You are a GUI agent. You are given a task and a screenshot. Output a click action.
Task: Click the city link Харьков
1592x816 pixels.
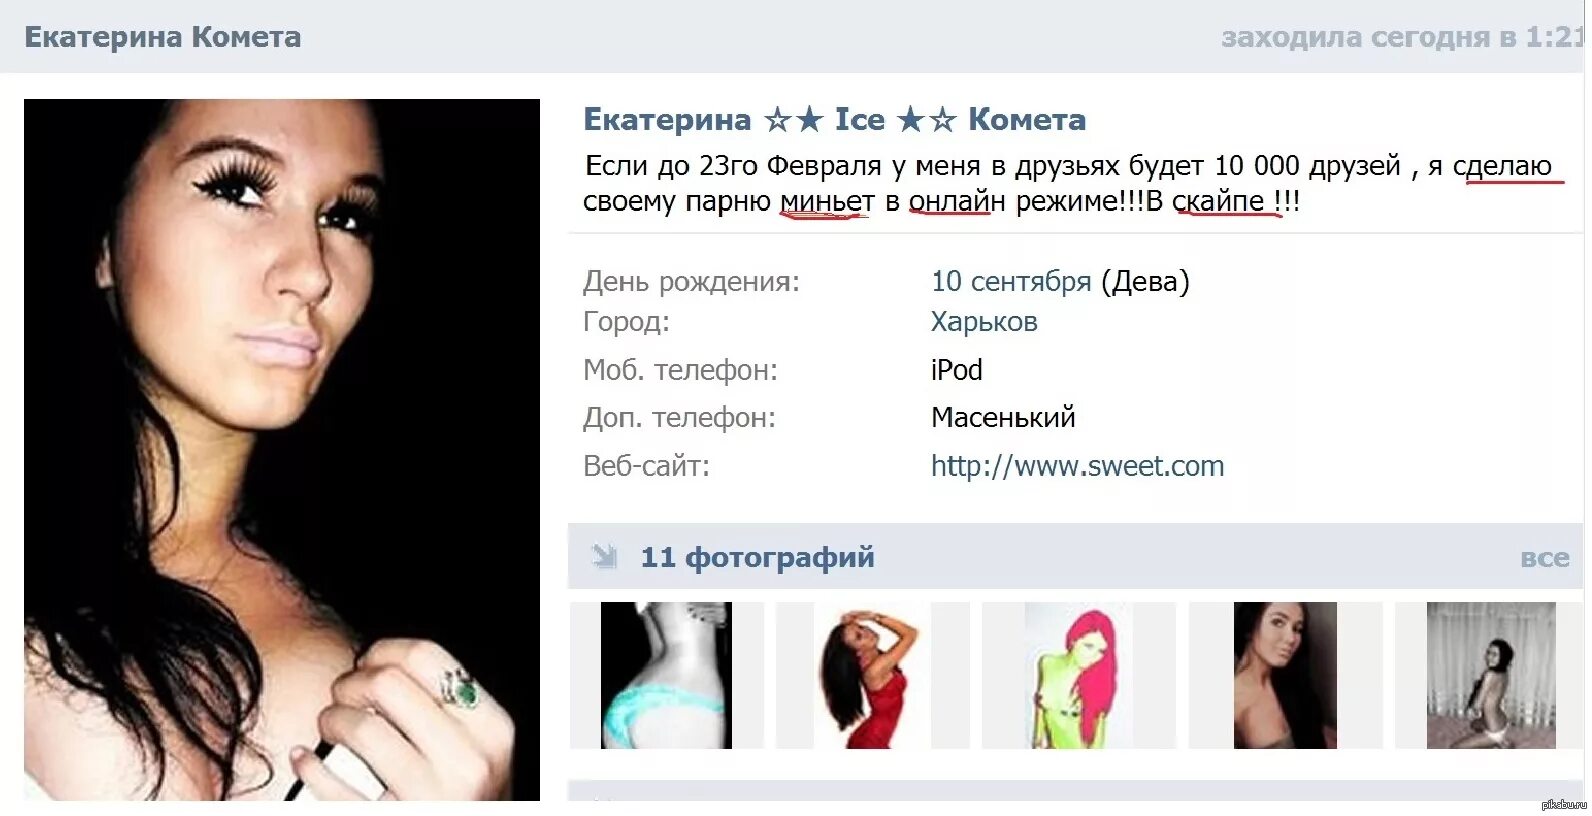[984, 322]
